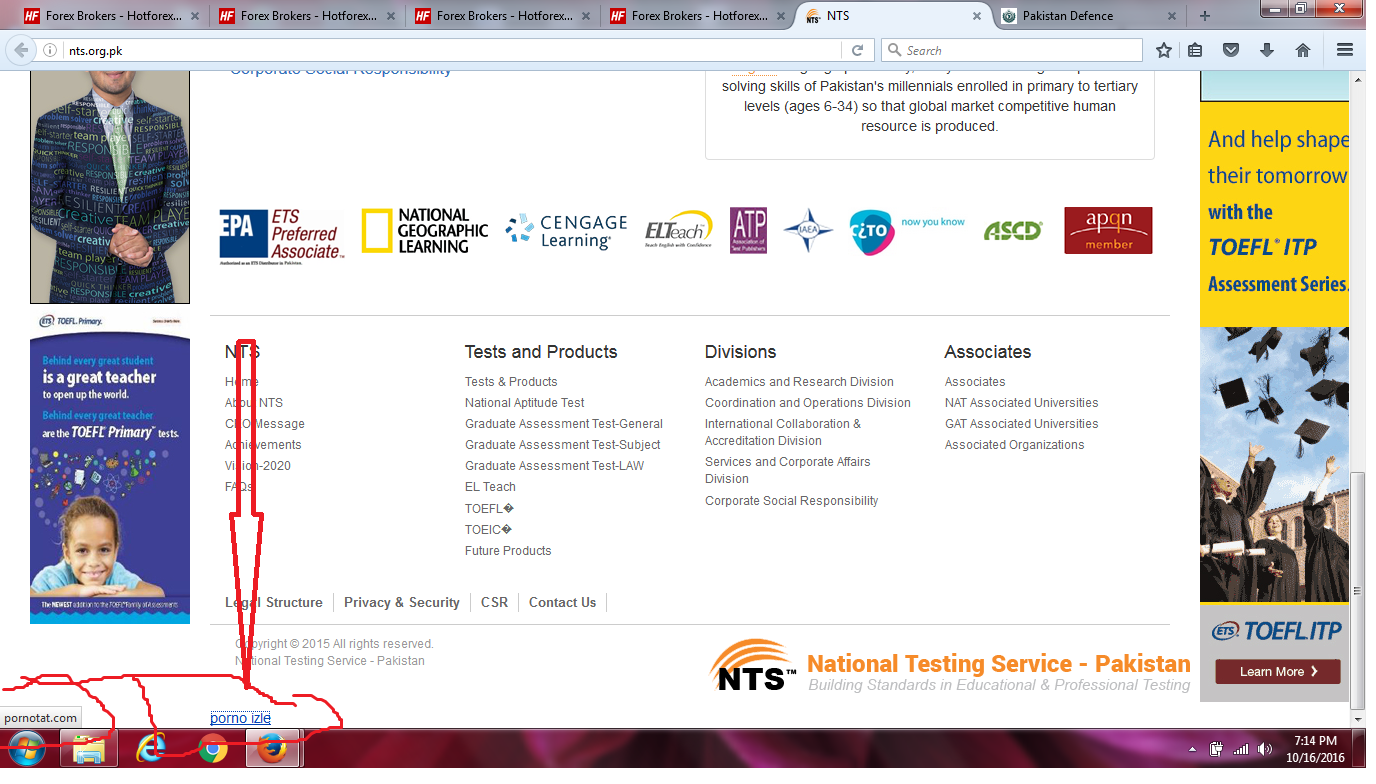This screenshot has width=1376, height=784.
Task: Bookmark this page with the star icon
Action: 1163,50
